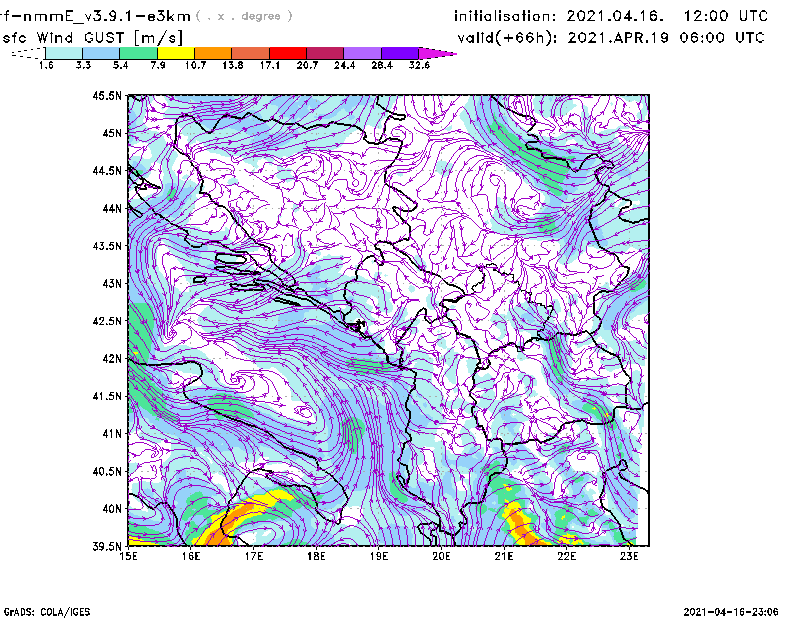Click the dashed white arrow legend start
Viewport: 800px width, 618px height.
click(28, 53)
